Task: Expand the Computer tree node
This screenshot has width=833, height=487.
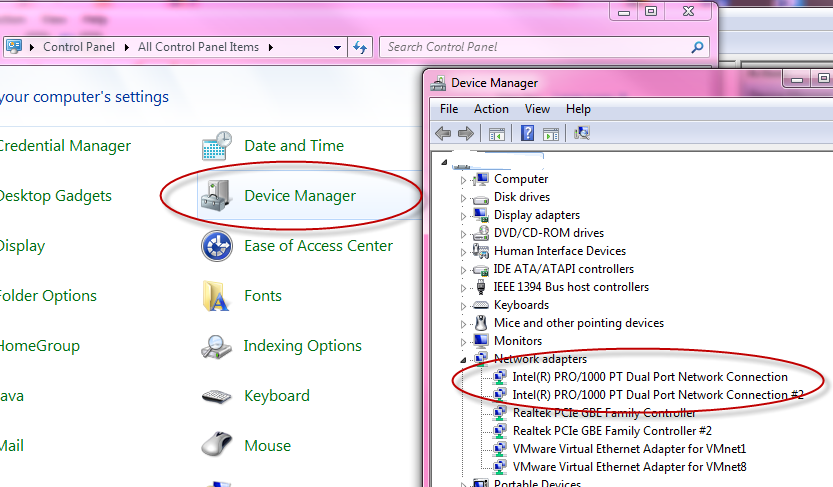Action: click(463, 181)
